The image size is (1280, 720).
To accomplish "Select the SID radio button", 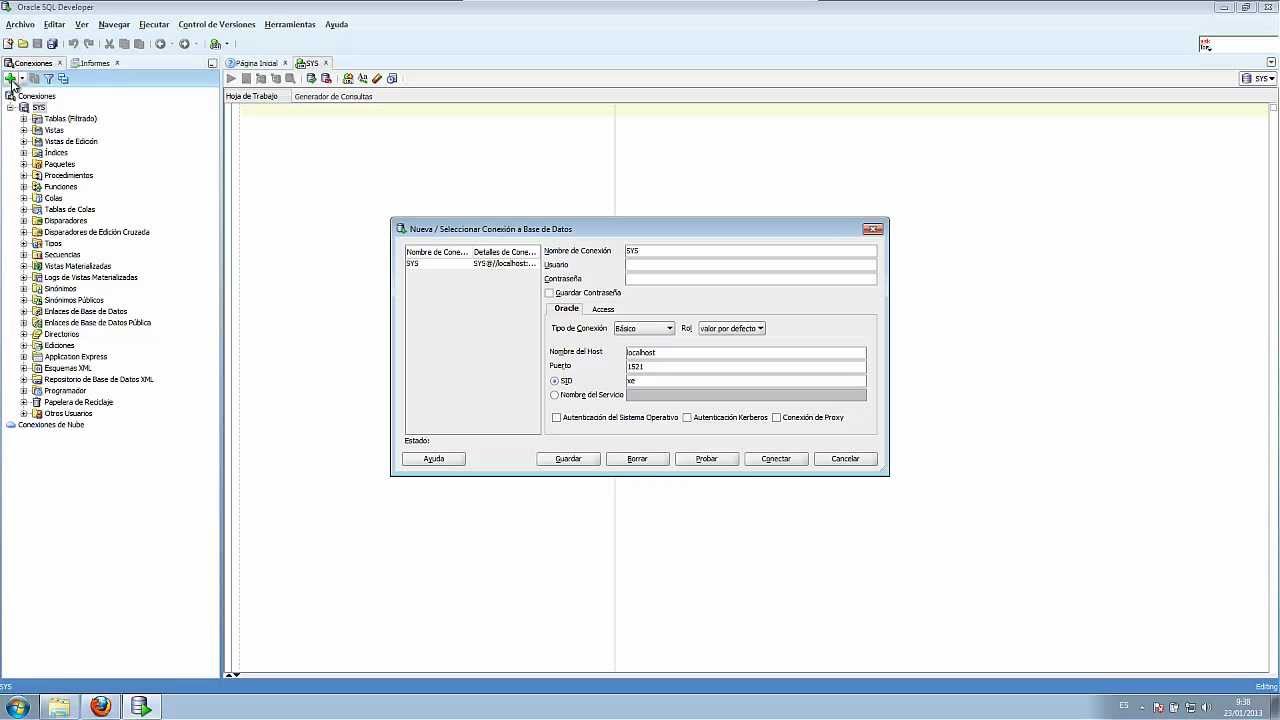I will tap(554, 381).
